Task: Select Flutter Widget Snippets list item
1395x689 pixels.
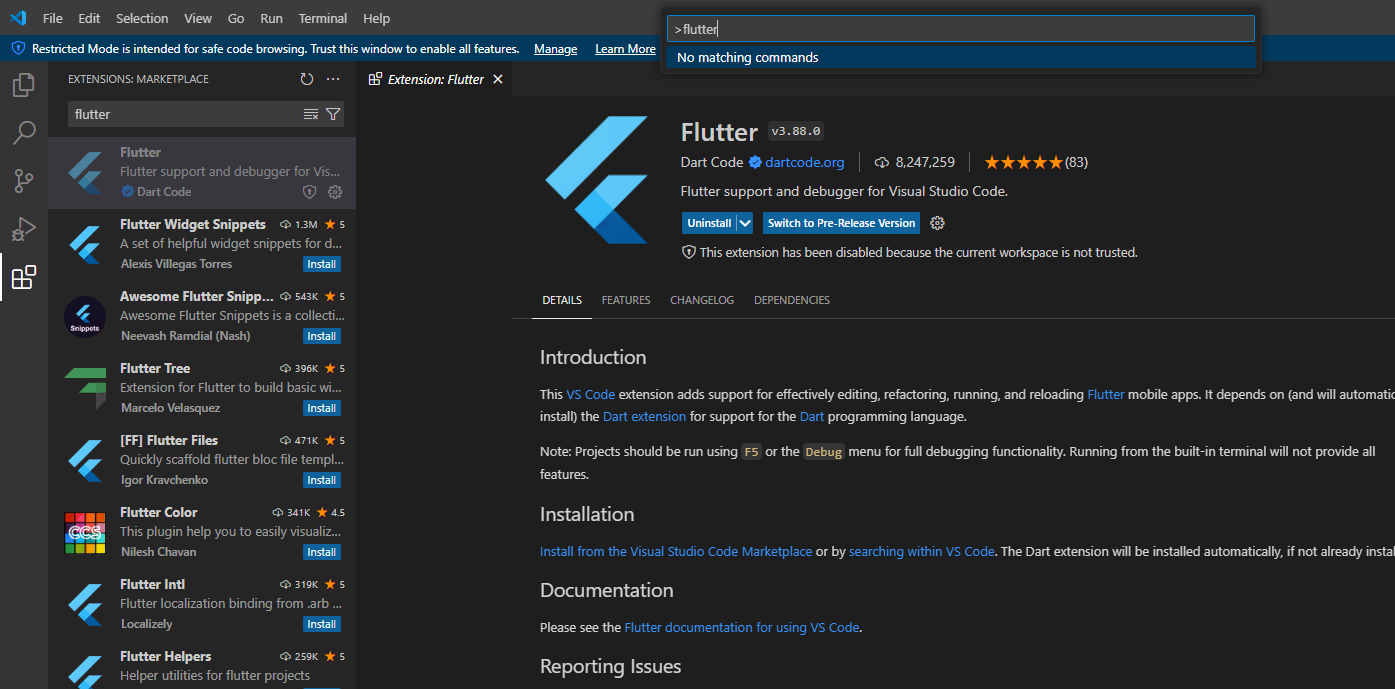Action: pos(202,244)
